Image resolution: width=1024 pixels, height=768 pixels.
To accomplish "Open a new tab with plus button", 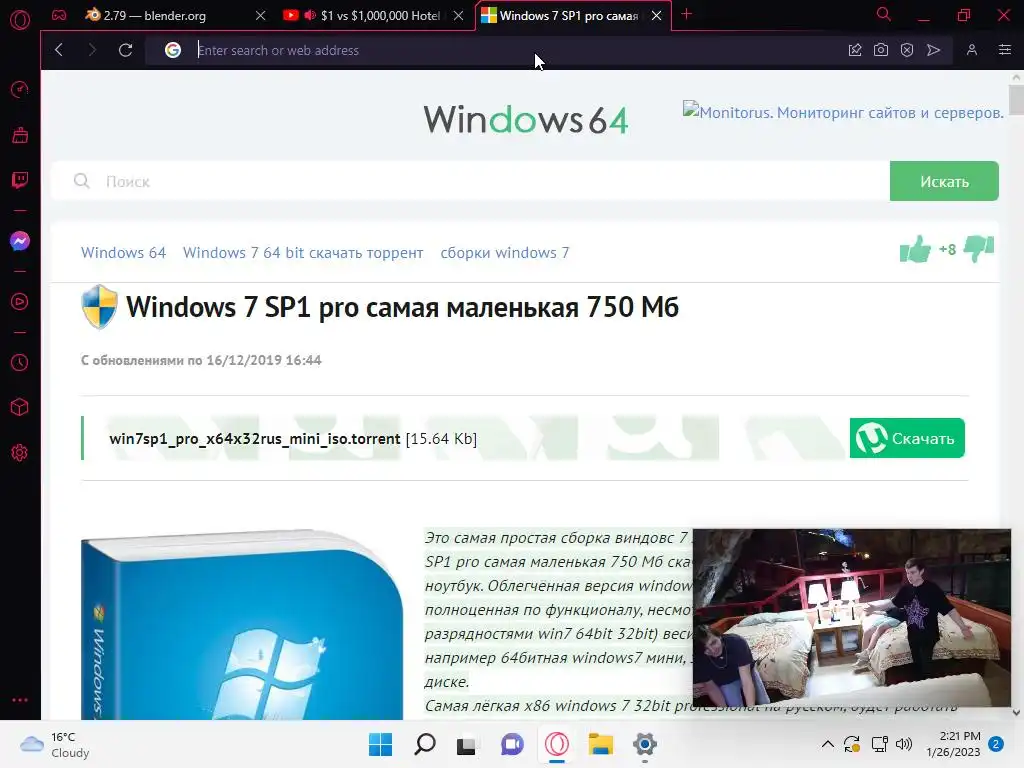I will [x=686, y=14].
